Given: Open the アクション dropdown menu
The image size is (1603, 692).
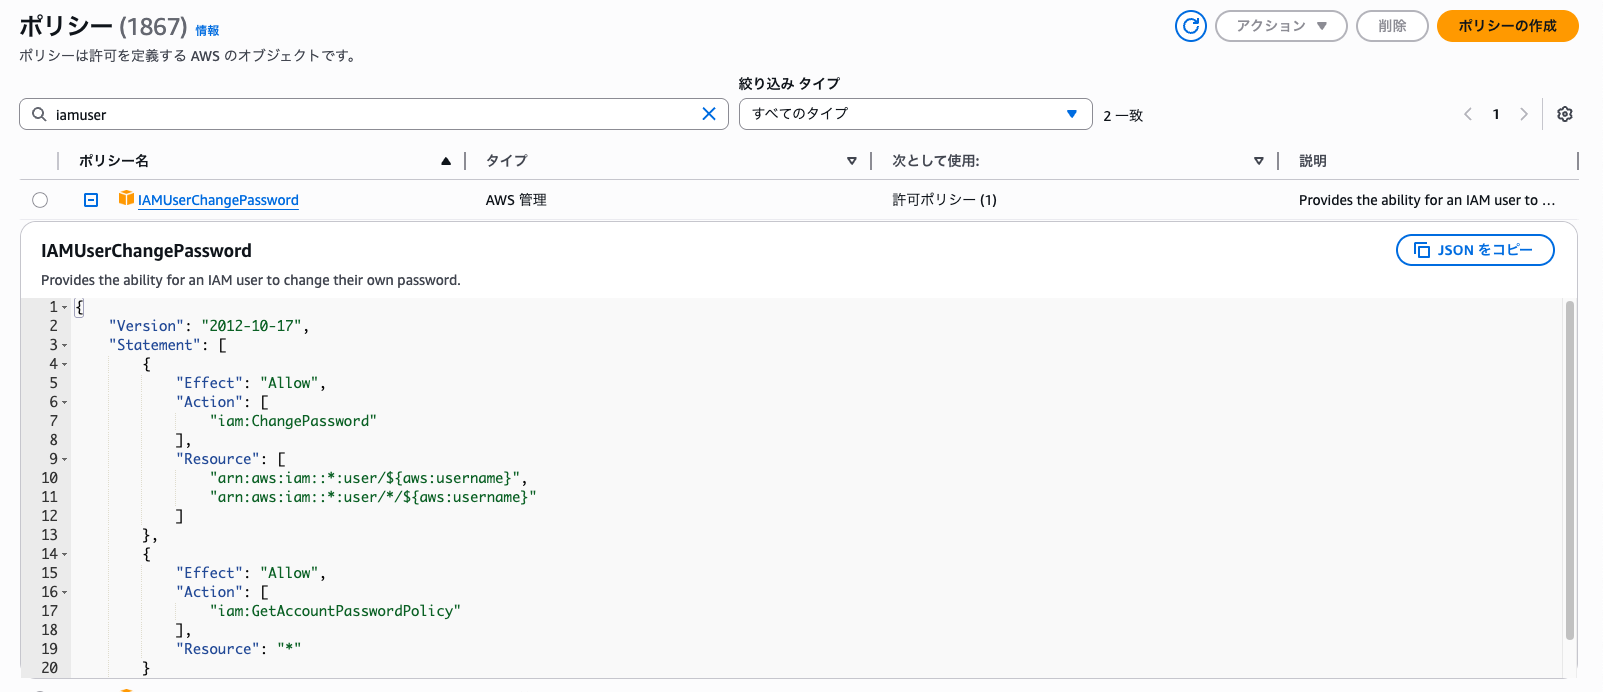Looking at the screenshot, I should [x=1281, y=26].
